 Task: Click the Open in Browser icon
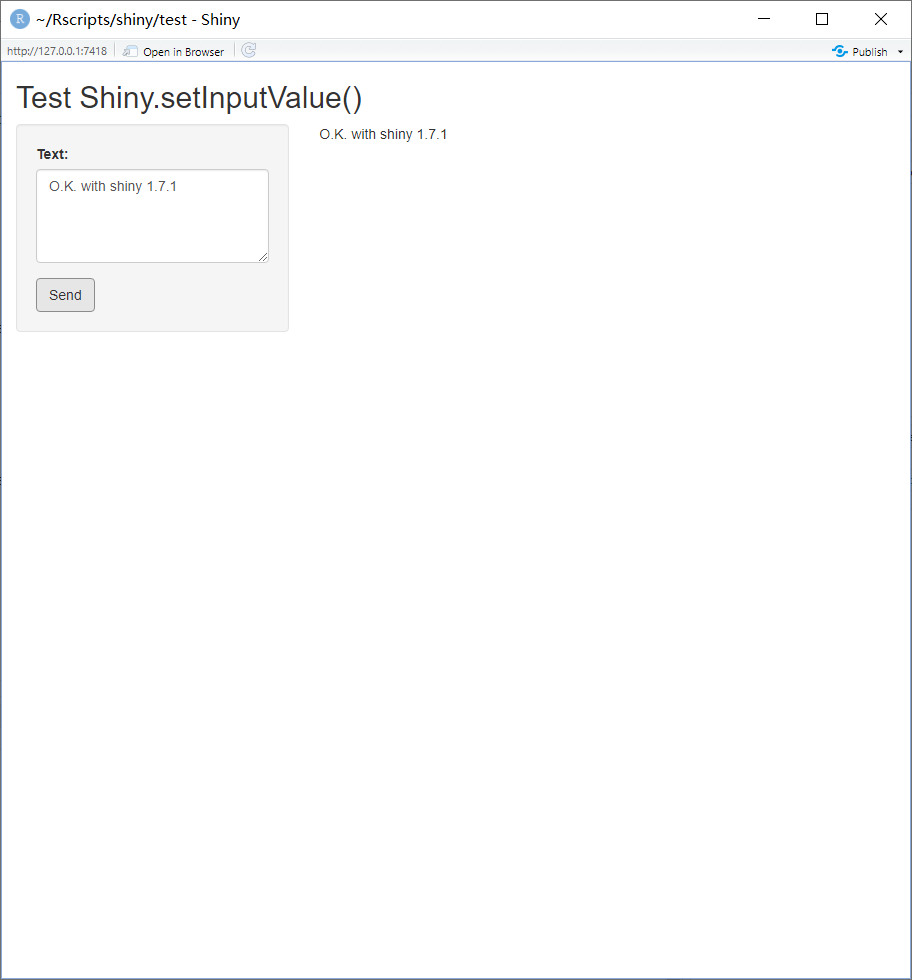pyautogui.click(x=130, y=51)
